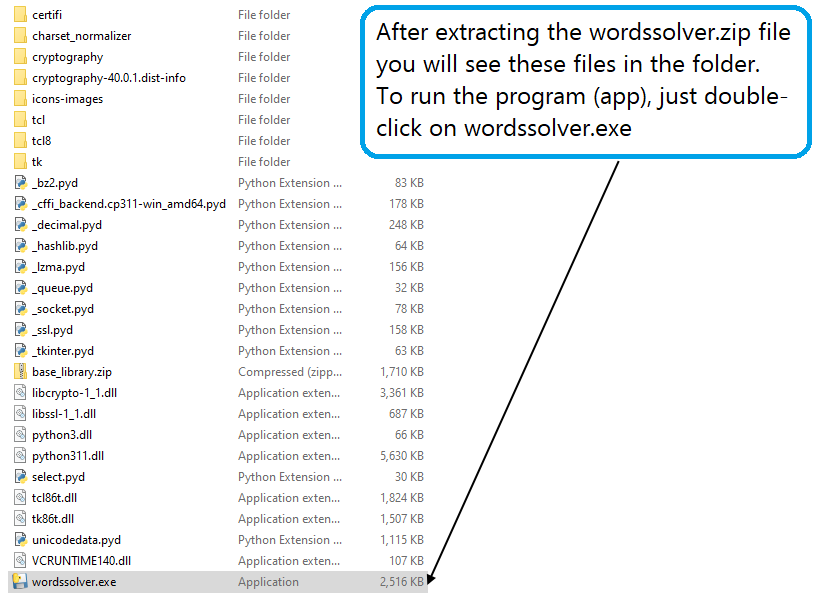
Task: Click the 83 KB size of _bz2.pyd
Action: point(409,183)
